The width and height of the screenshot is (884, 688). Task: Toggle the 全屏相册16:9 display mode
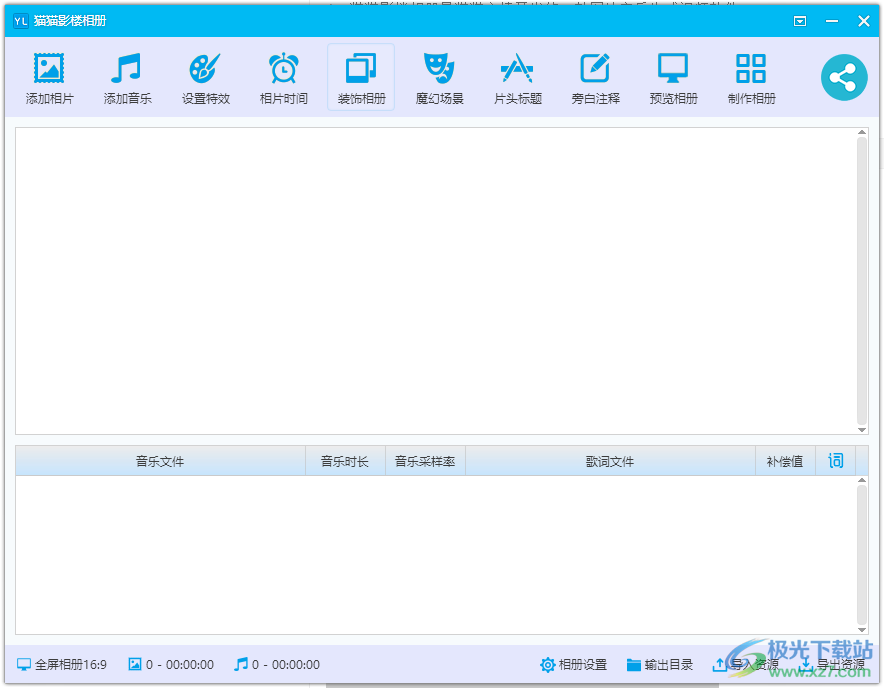click(62, 665)
